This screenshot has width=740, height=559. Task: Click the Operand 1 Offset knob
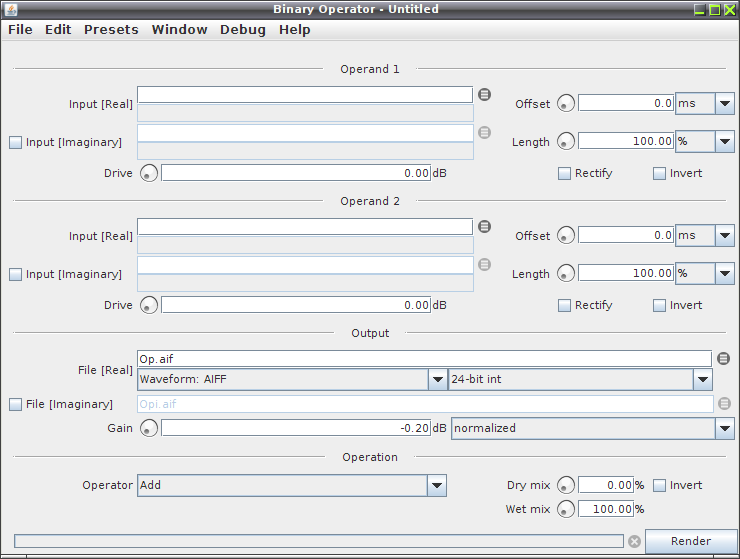[565, 103]
